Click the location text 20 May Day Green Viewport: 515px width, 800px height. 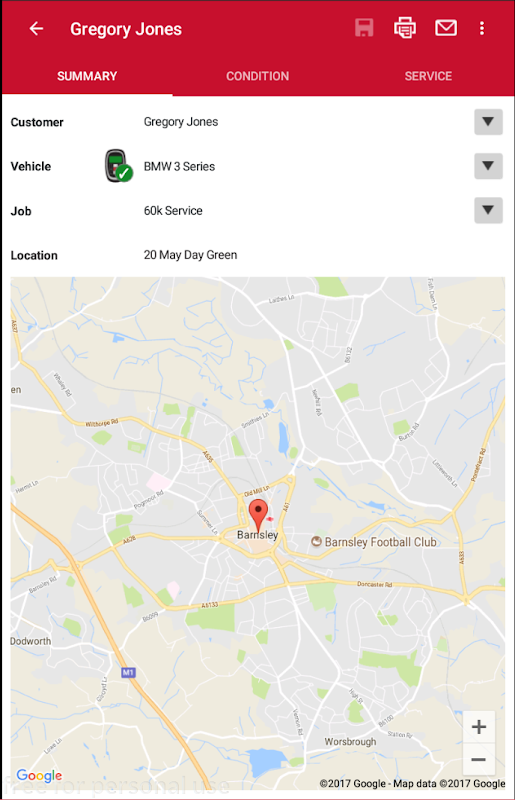[x=190, y=255]
